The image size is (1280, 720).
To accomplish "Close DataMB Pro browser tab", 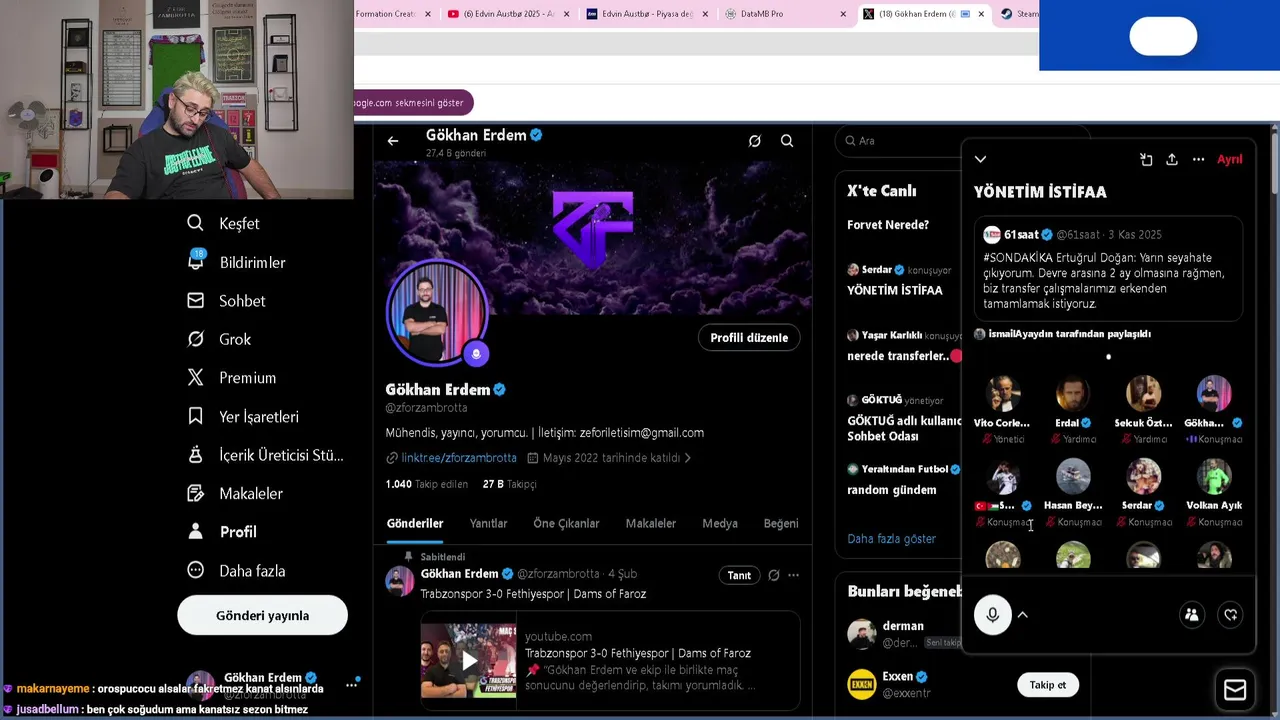I will 843,14.
